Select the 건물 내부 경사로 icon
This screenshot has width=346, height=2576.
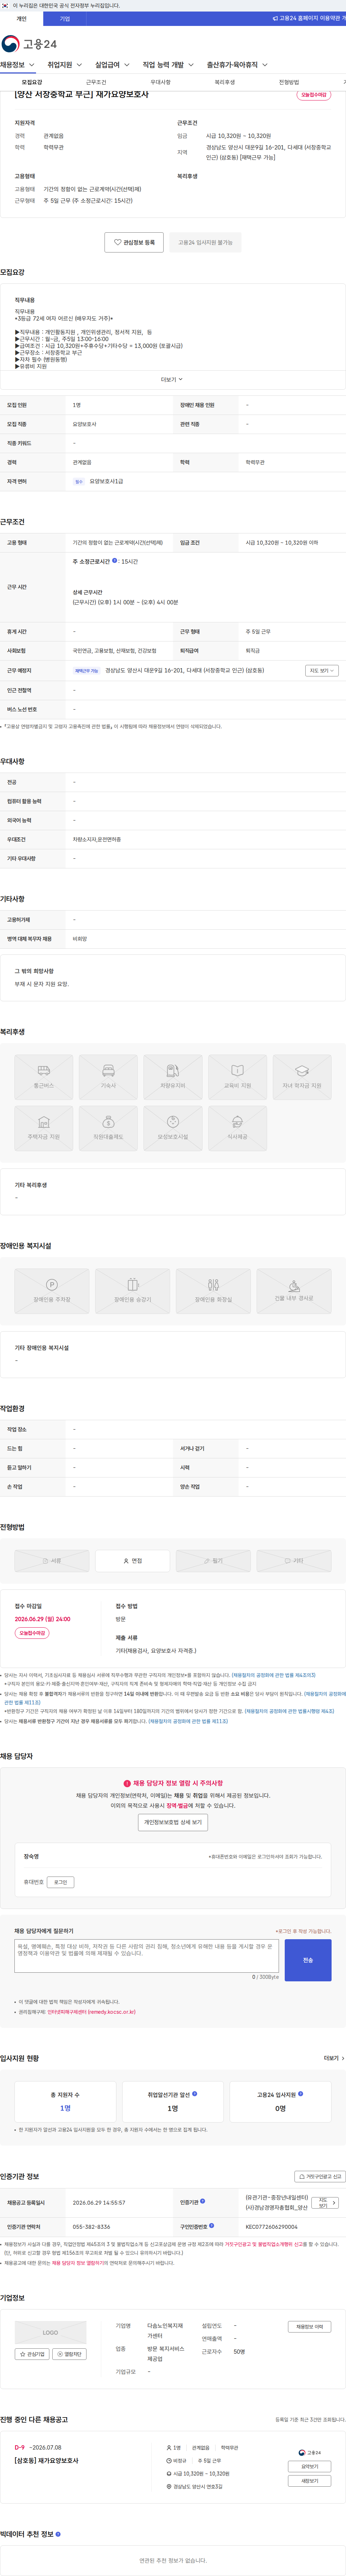294,1291
